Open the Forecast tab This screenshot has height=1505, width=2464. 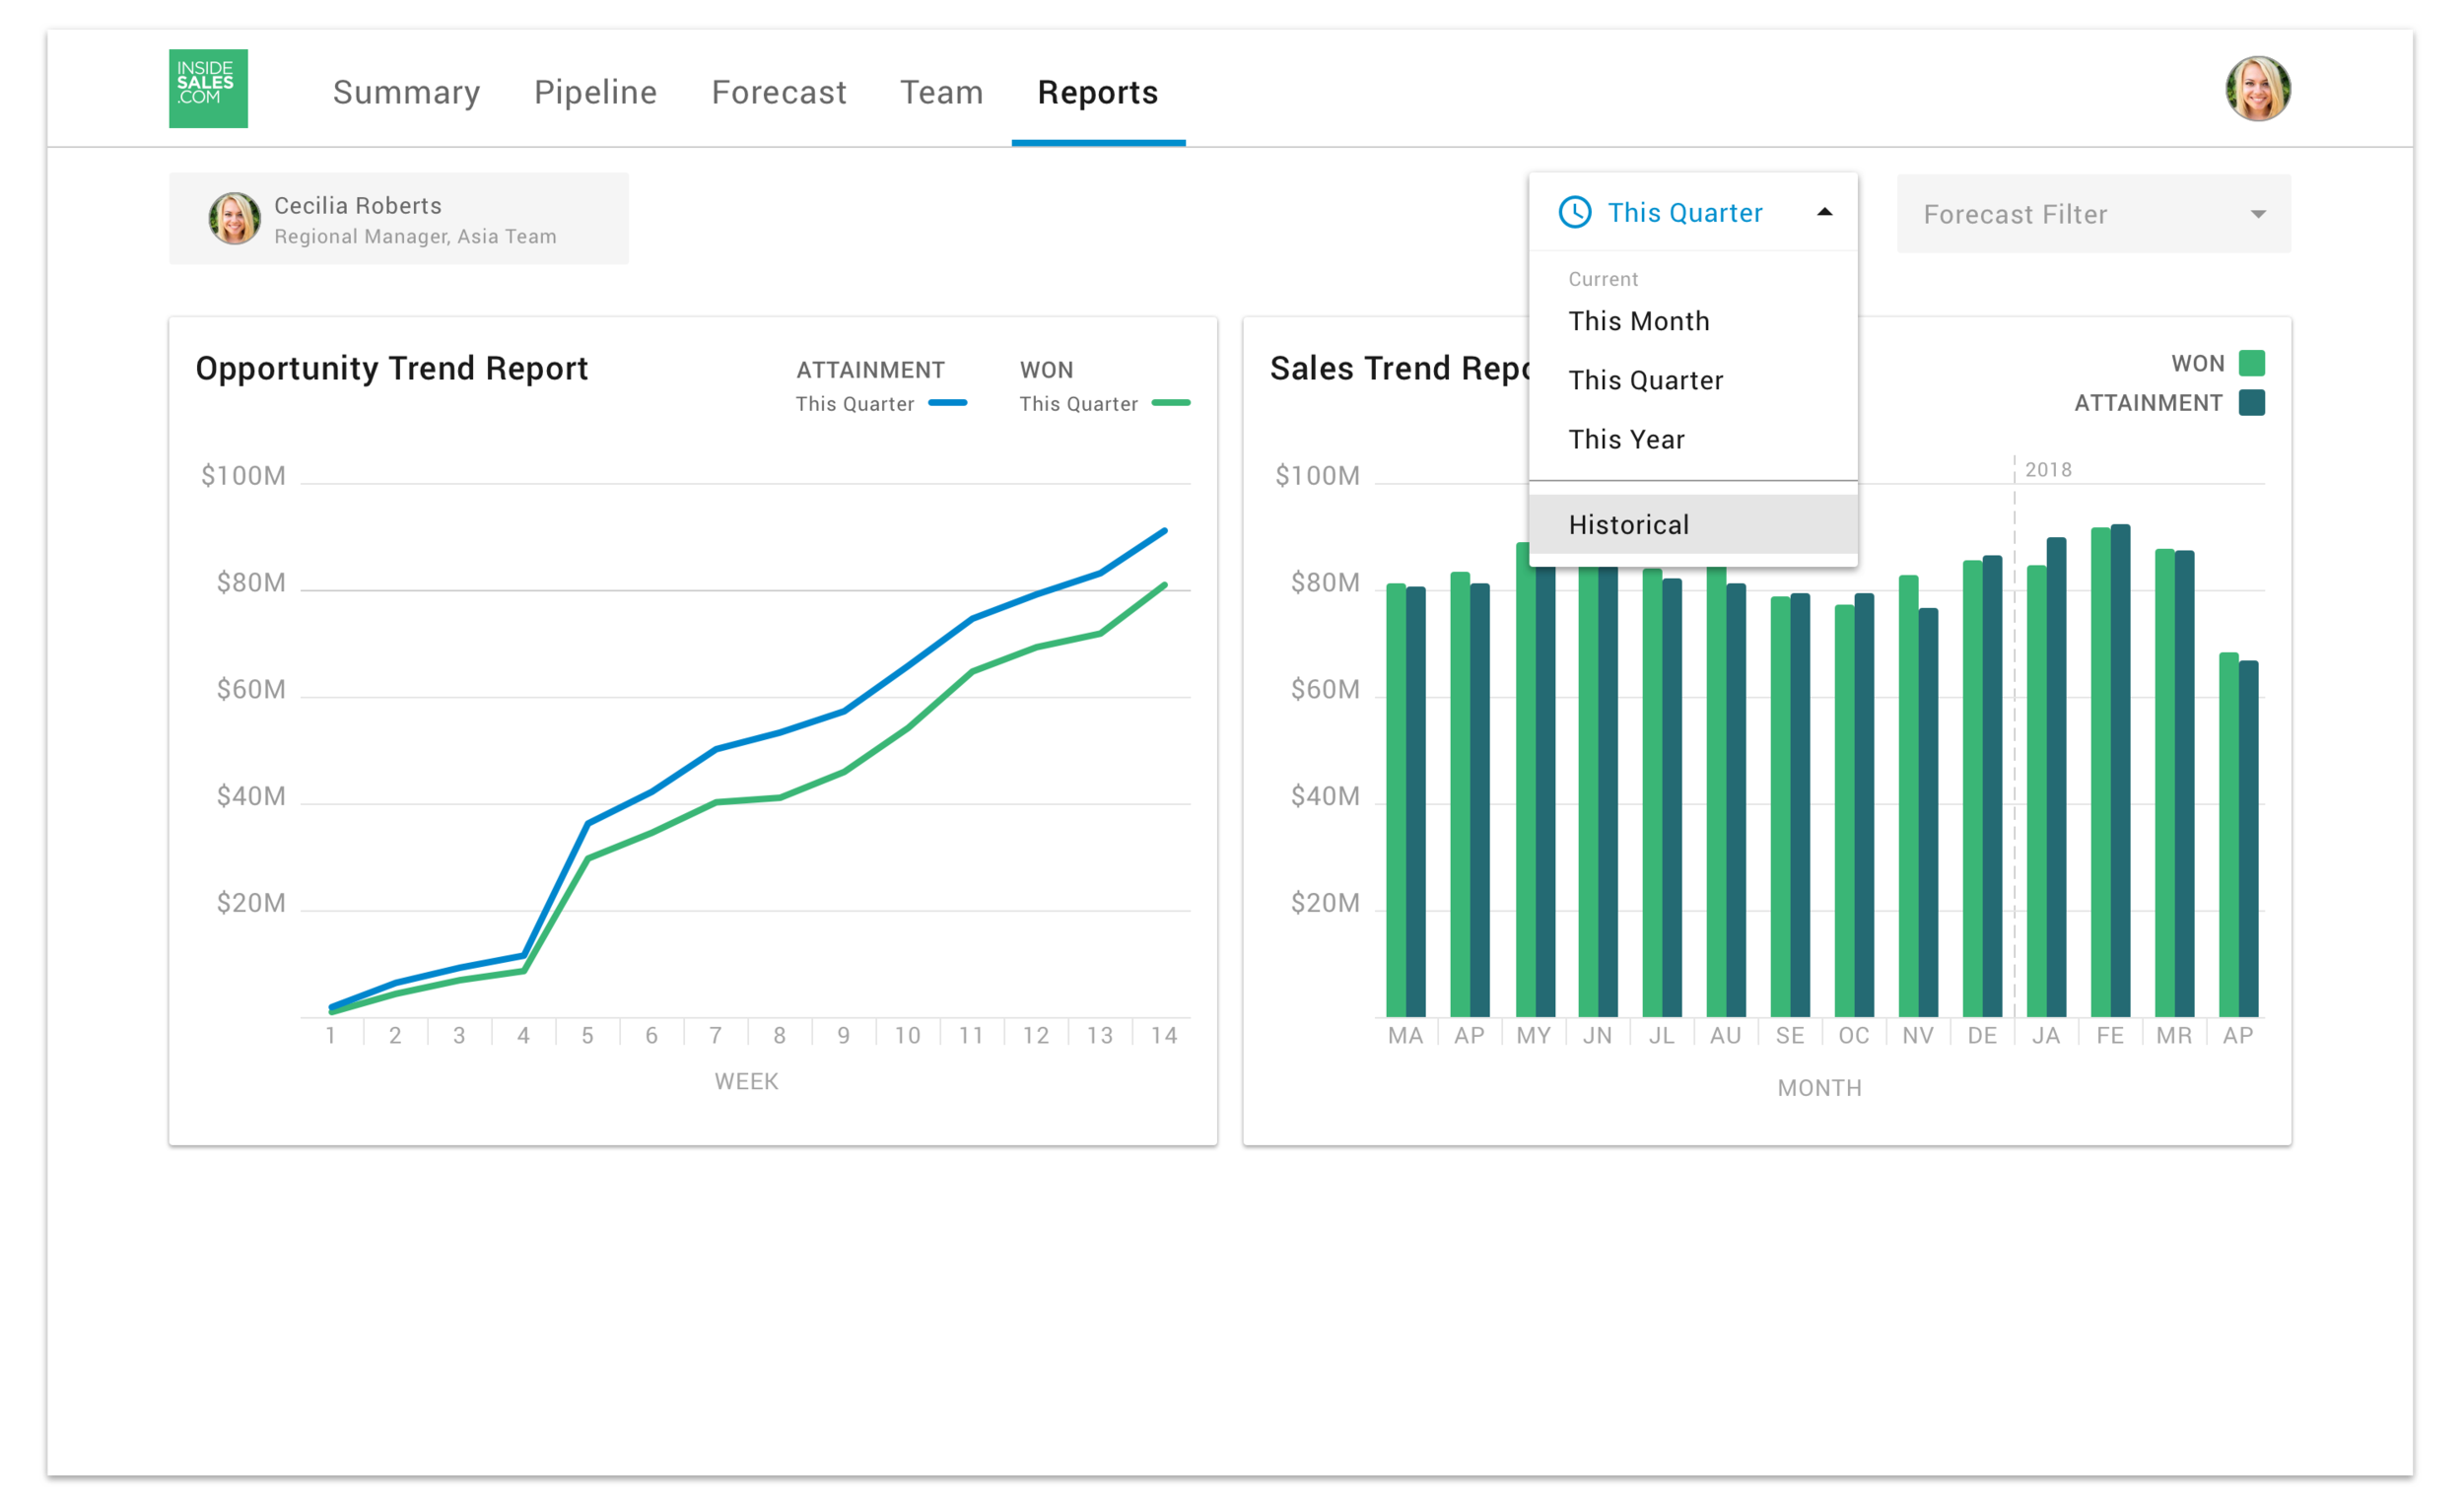point(778,92)
